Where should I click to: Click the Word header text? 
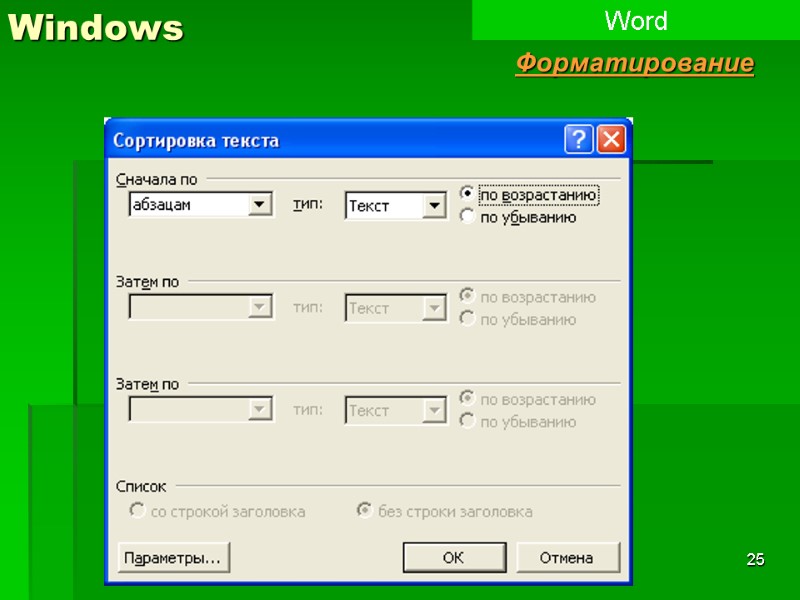[x=636, y=20]
